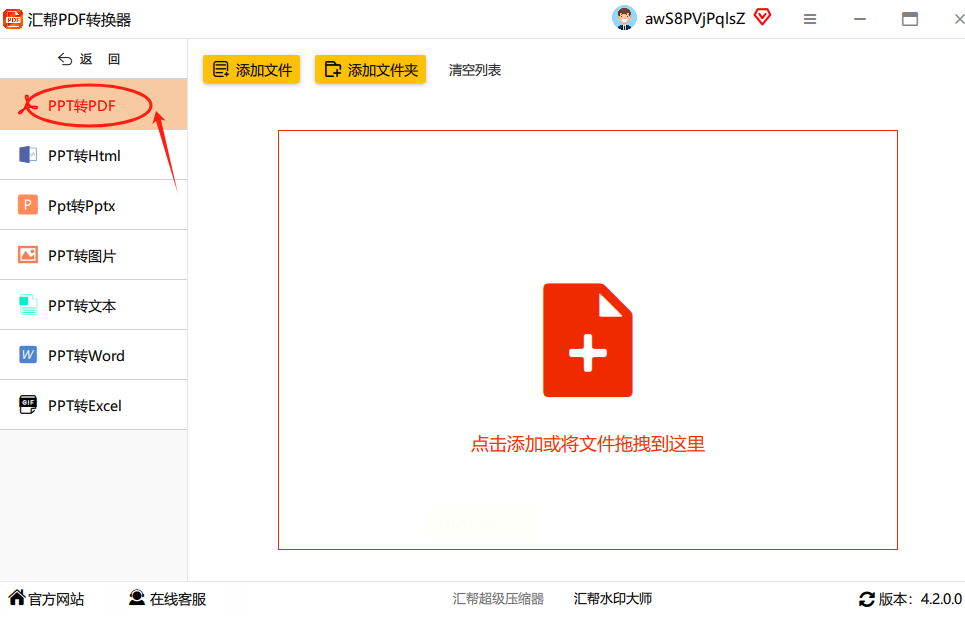Screen dimensions: 965x622
Task: Select the PPT转PDF sidebar item
Action: point(94,105)
